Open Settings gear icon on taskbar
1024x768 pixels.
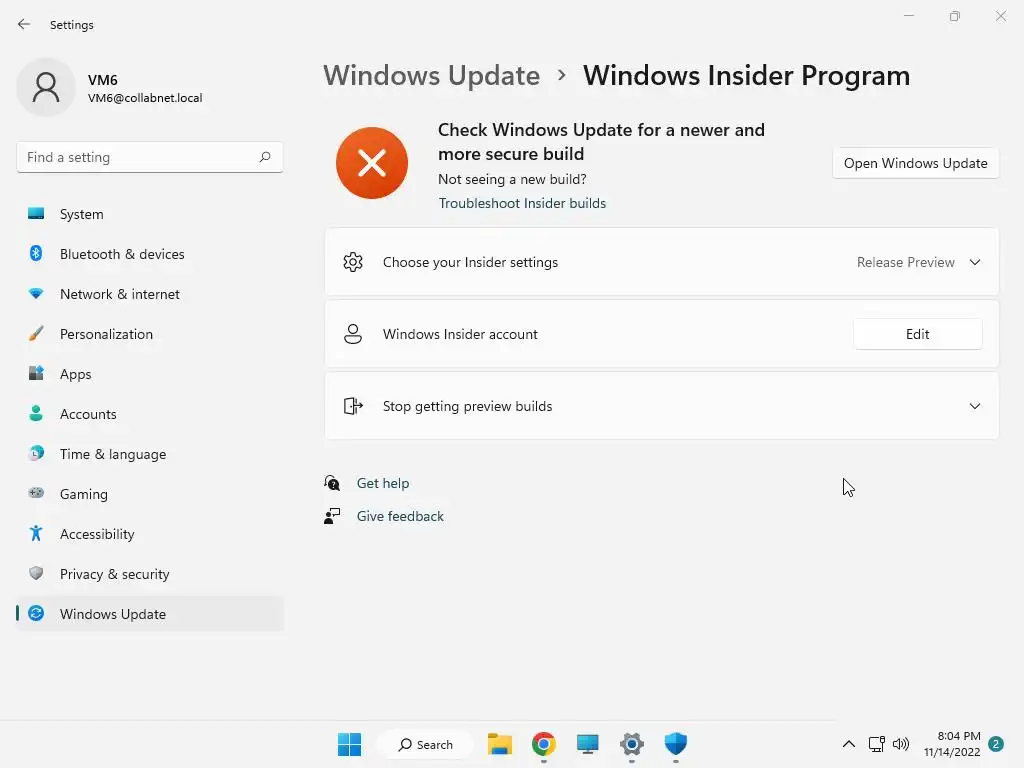click(x=632, y=744)
